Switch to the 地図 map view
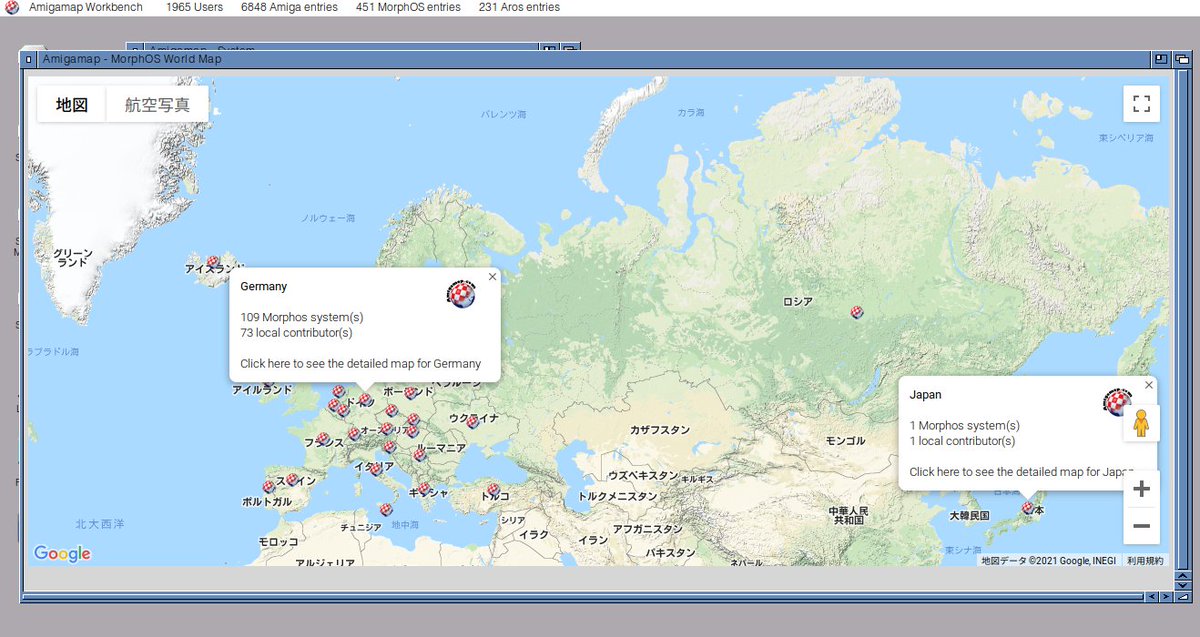 (x=72, y=104)
